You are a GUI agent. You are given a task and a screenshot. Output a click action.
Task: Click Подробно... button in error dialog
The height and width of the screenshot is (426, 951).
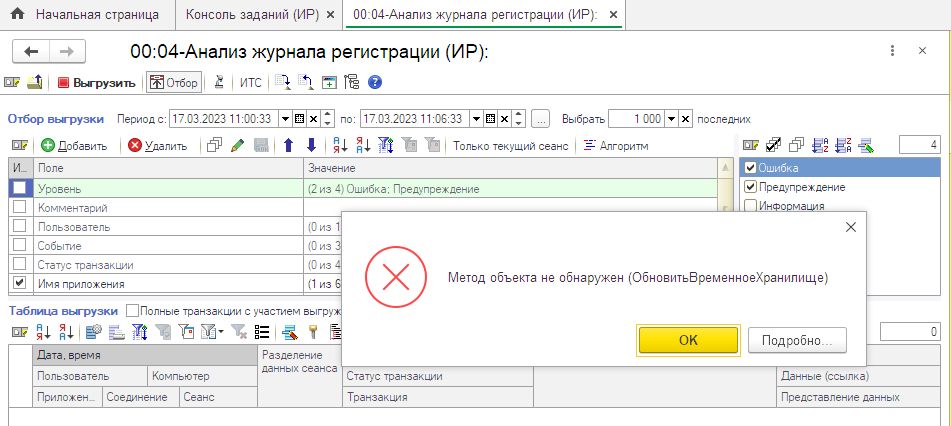tap(796, 340)
